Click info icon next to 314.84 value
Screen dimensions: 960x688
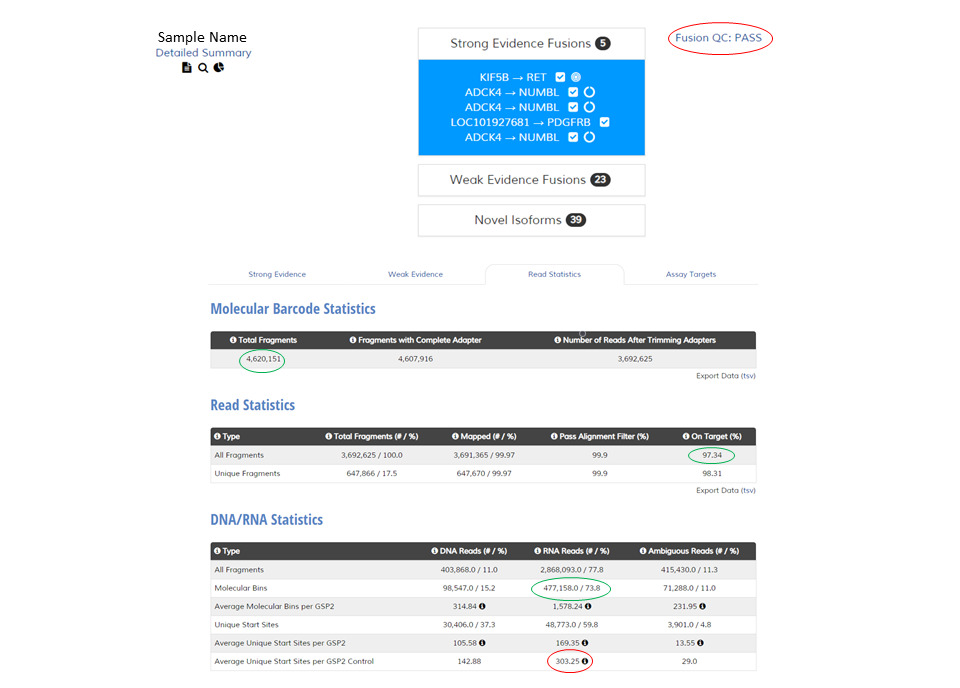click(482, 607)
